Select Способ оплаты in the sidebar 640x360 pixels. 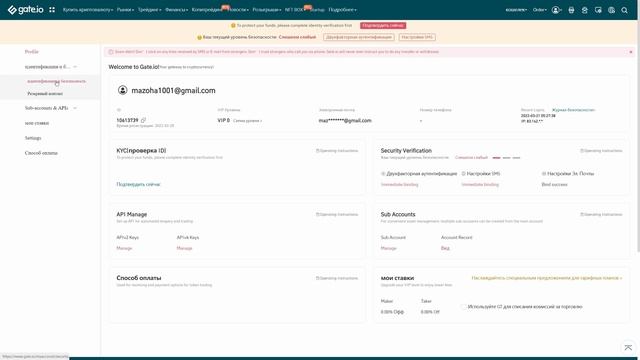click(41, 153)
